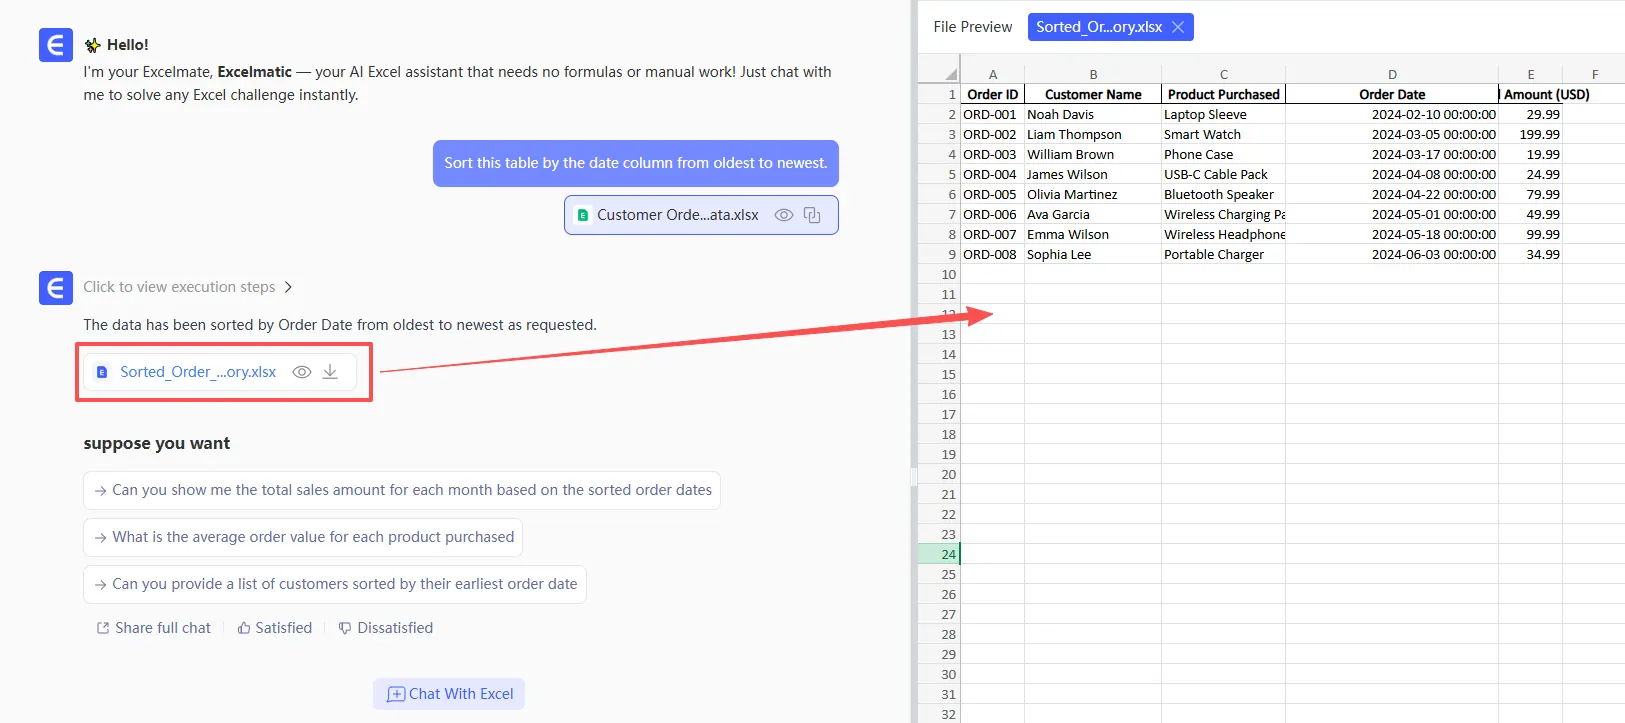The width and height of the screenshot is (1625, 723).
Task: Preview the Sorted_Order file with eye icon
Action: coord(301,372)
